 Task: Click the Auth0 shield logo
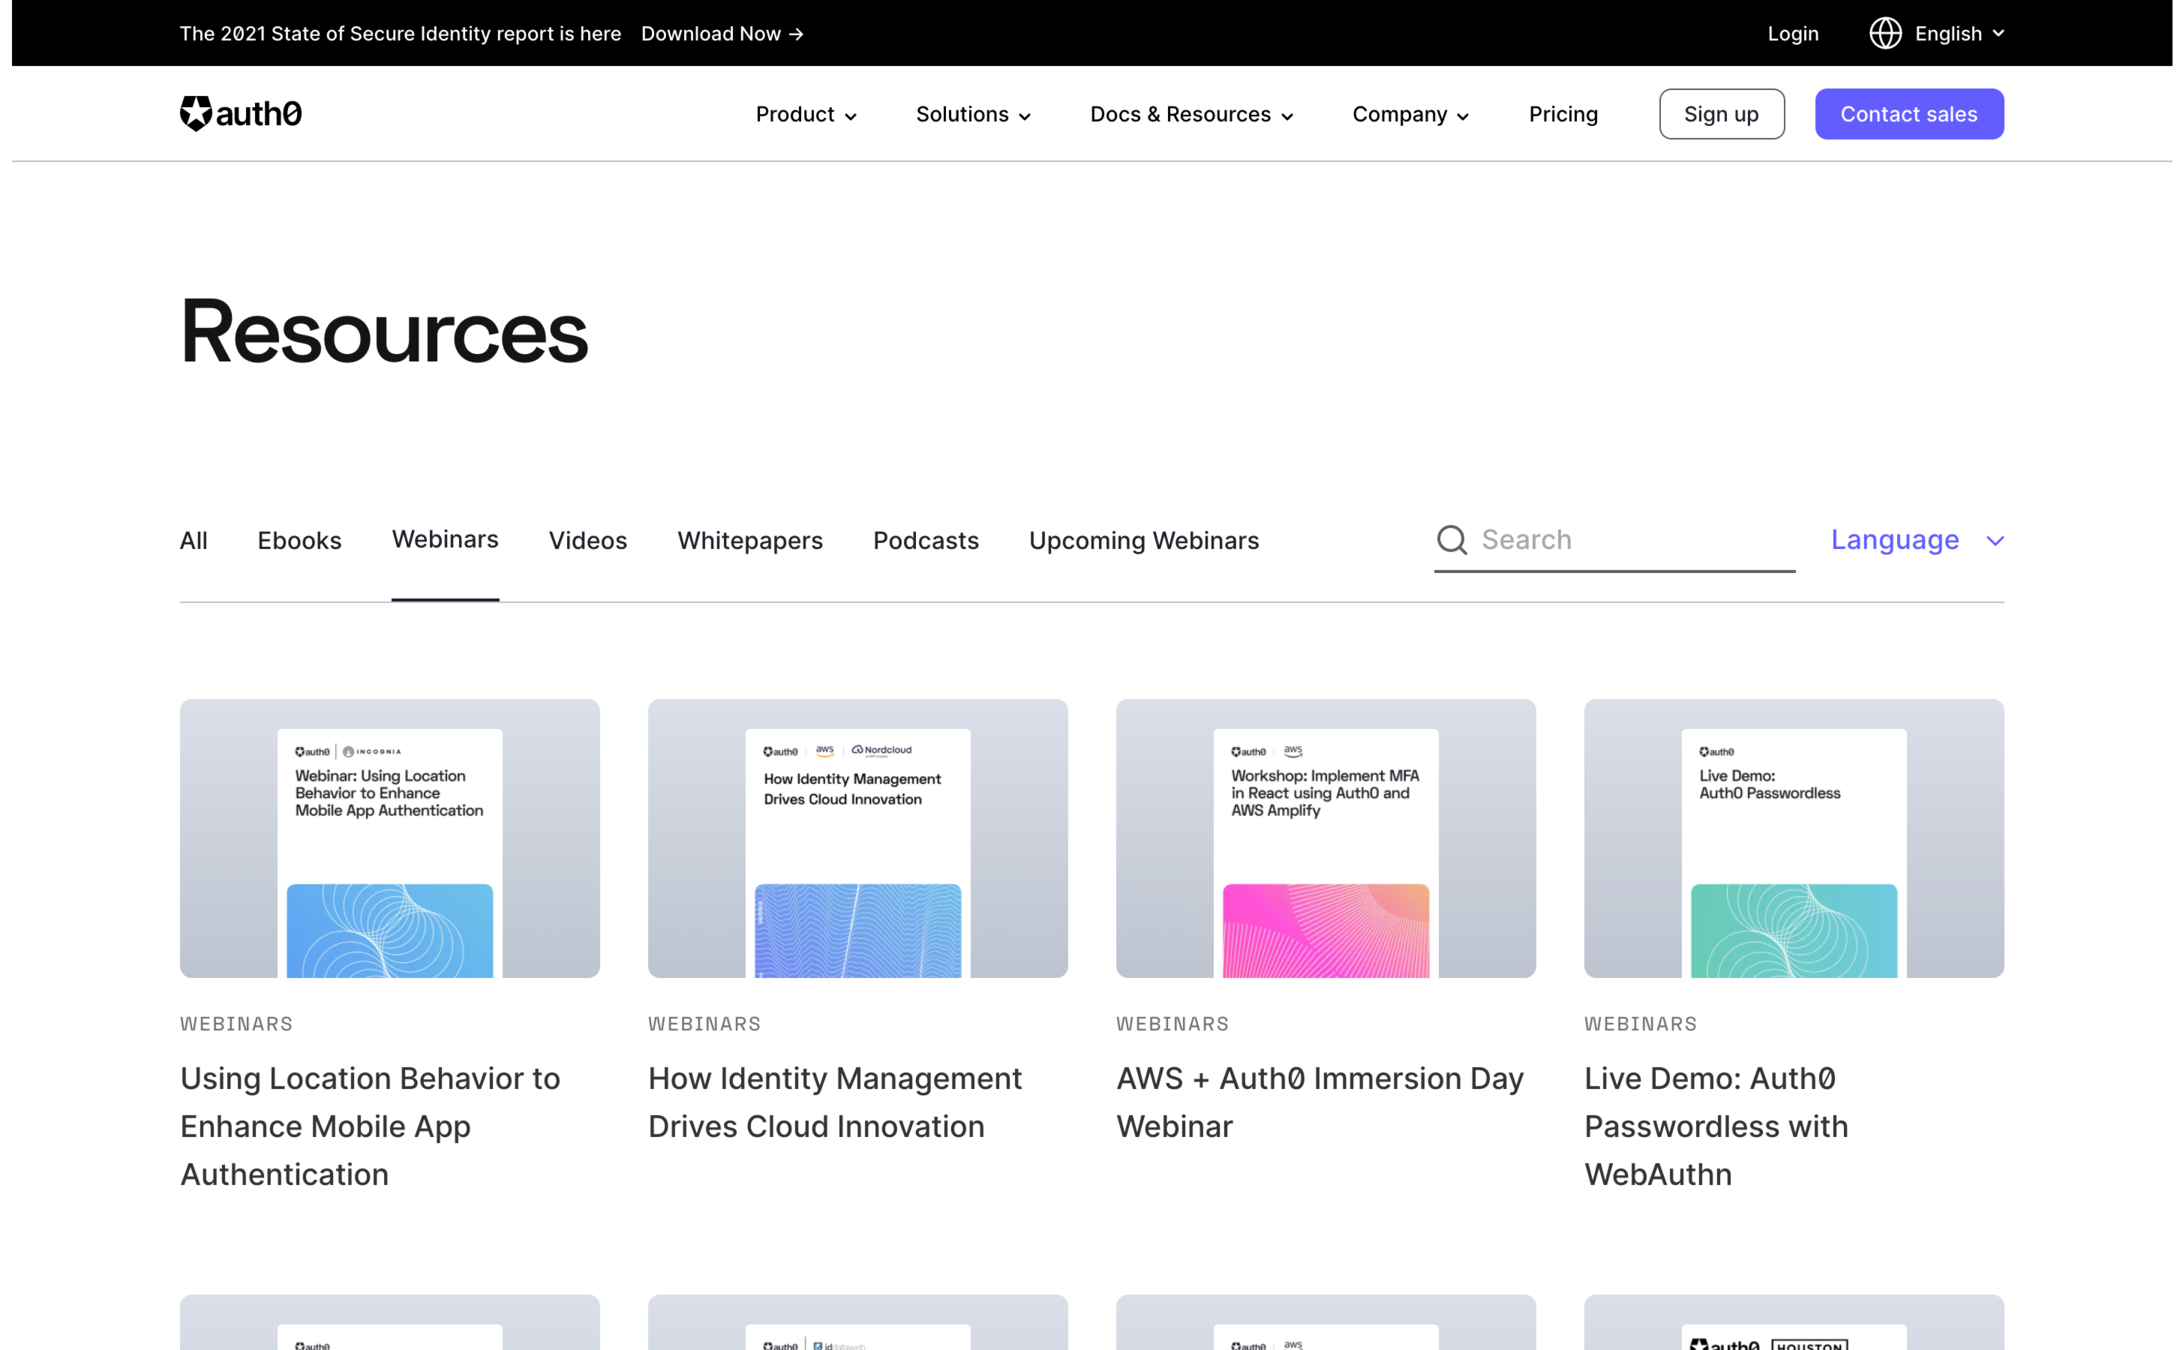[196, 113]
